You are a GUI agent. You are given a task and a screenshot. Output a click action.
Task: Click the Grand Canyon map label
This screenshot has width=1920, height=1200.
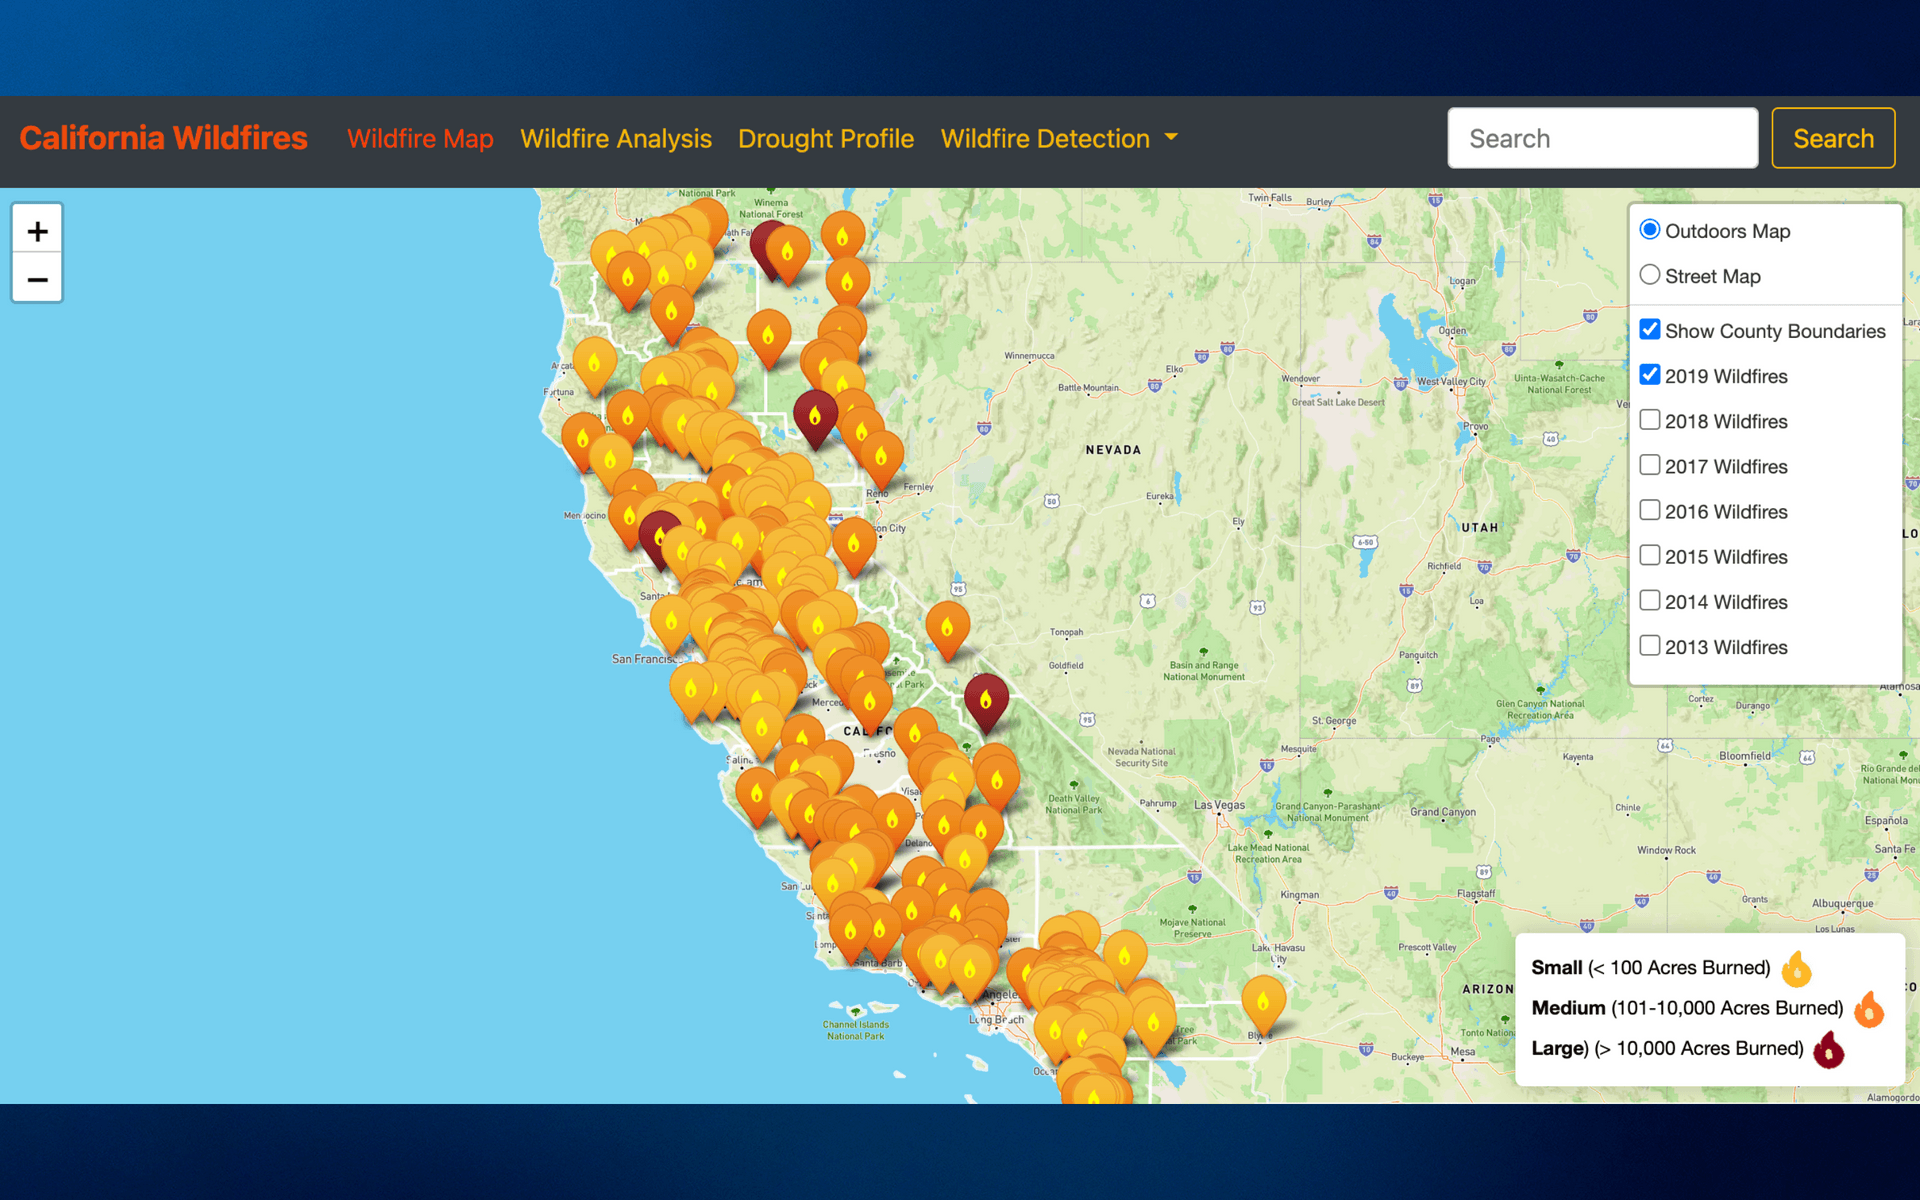[1442, 812]
